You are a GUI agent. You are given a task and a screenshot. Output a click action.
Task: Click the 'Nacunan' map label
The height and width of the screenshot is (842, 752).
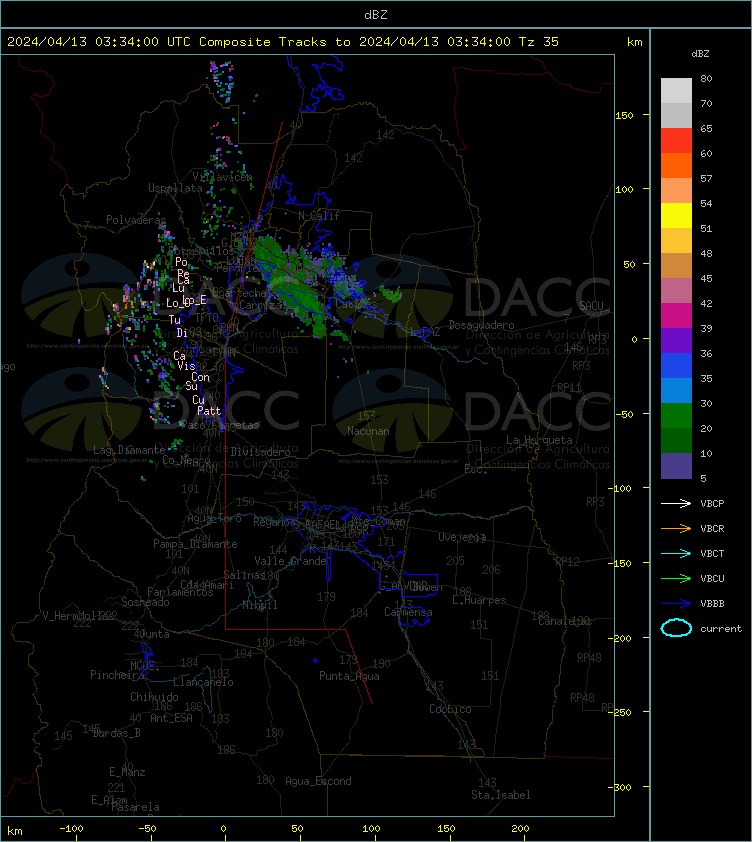tap(368, 431)
